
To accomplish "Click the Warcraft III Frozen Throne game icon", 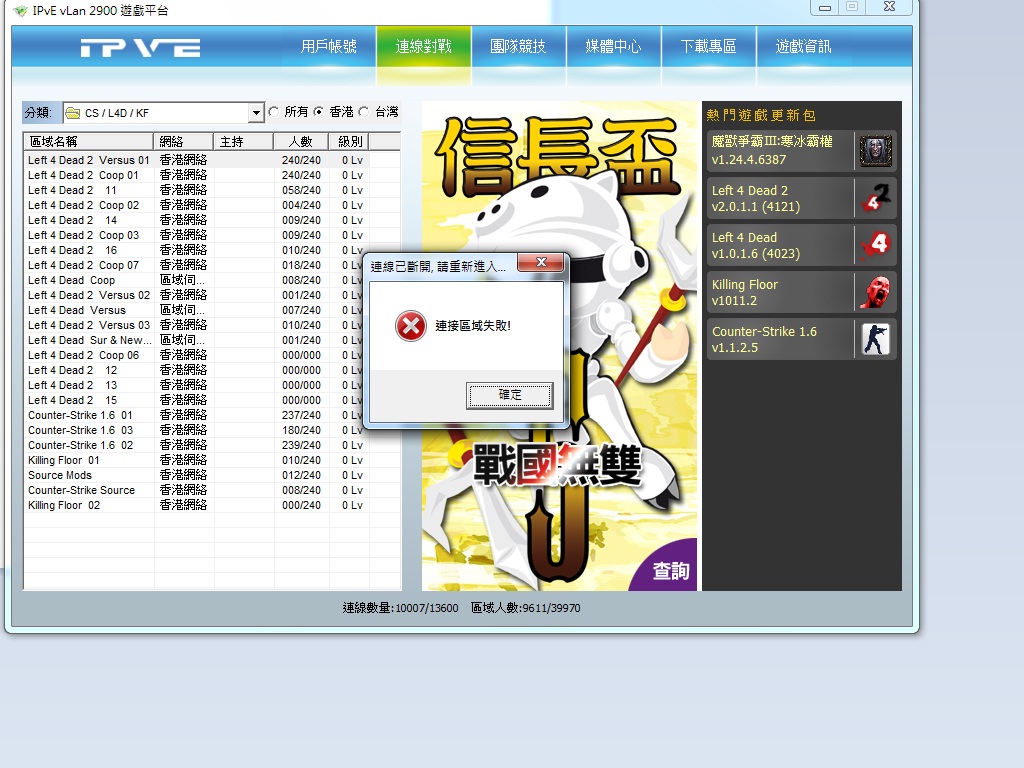I will (x=875, y=151).
